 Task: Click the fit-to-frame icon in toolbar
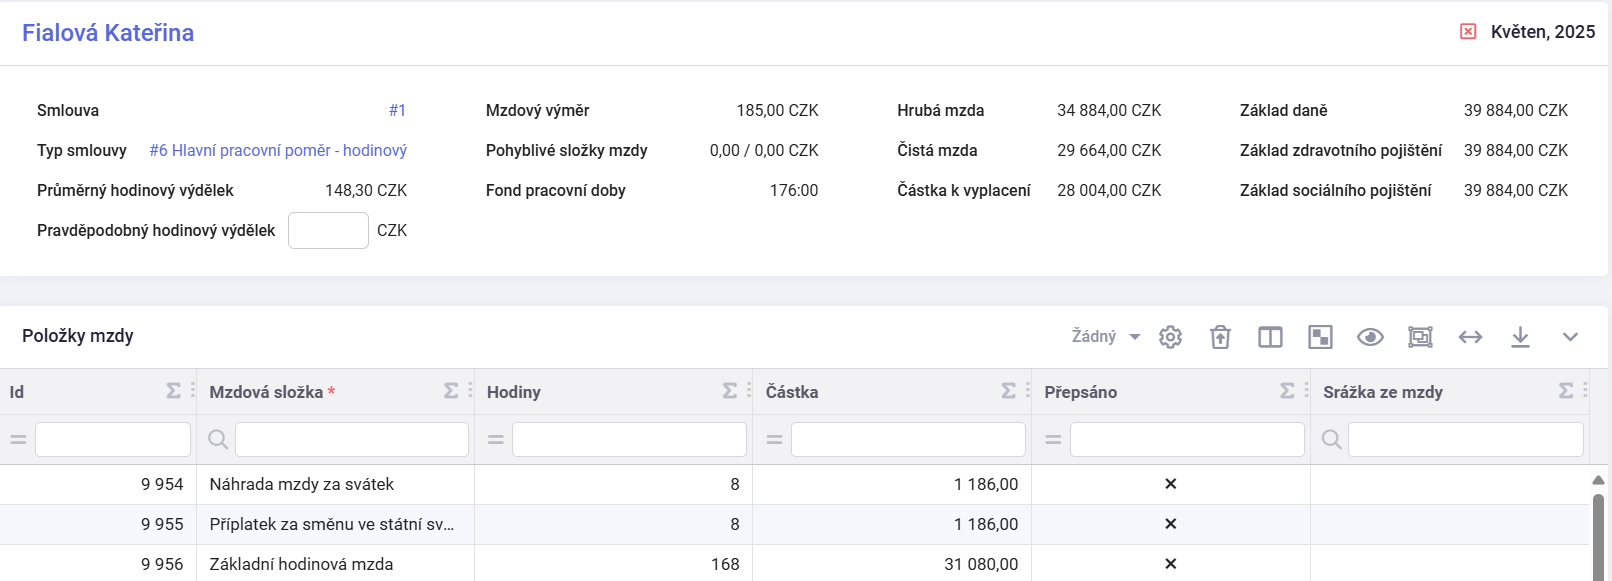tap(1420, 337)
